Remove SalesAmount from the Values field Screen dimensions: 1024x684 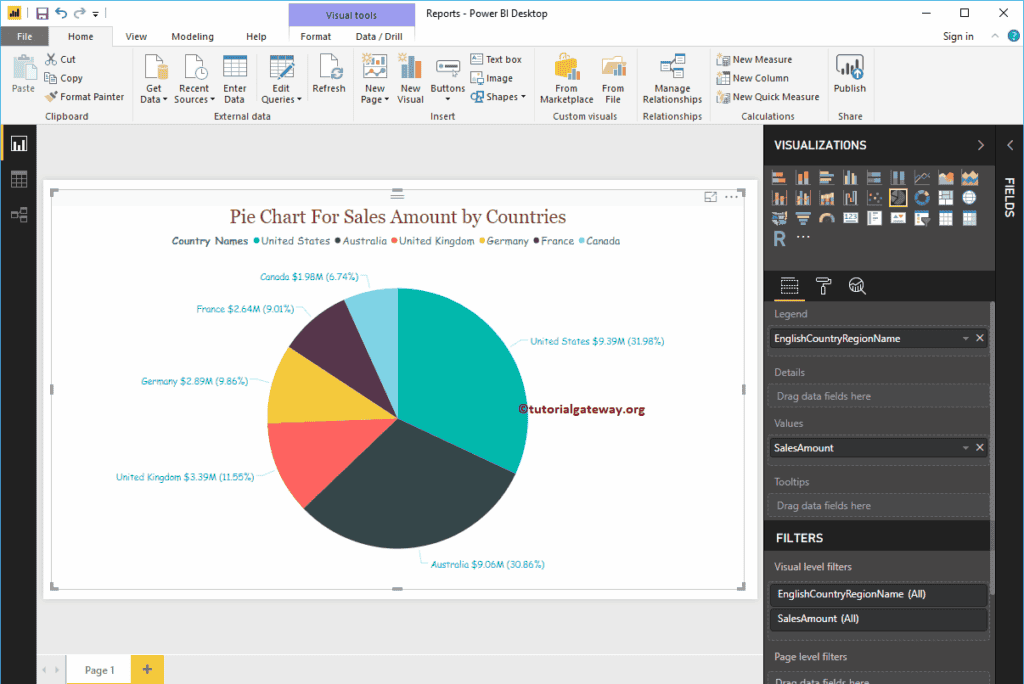click(979, 447)
